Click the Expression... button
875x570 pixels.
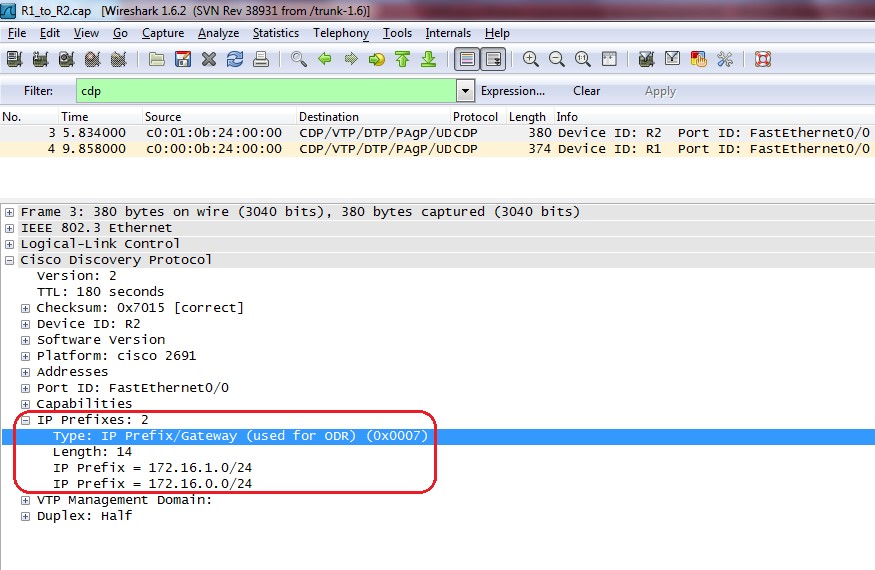512,91
